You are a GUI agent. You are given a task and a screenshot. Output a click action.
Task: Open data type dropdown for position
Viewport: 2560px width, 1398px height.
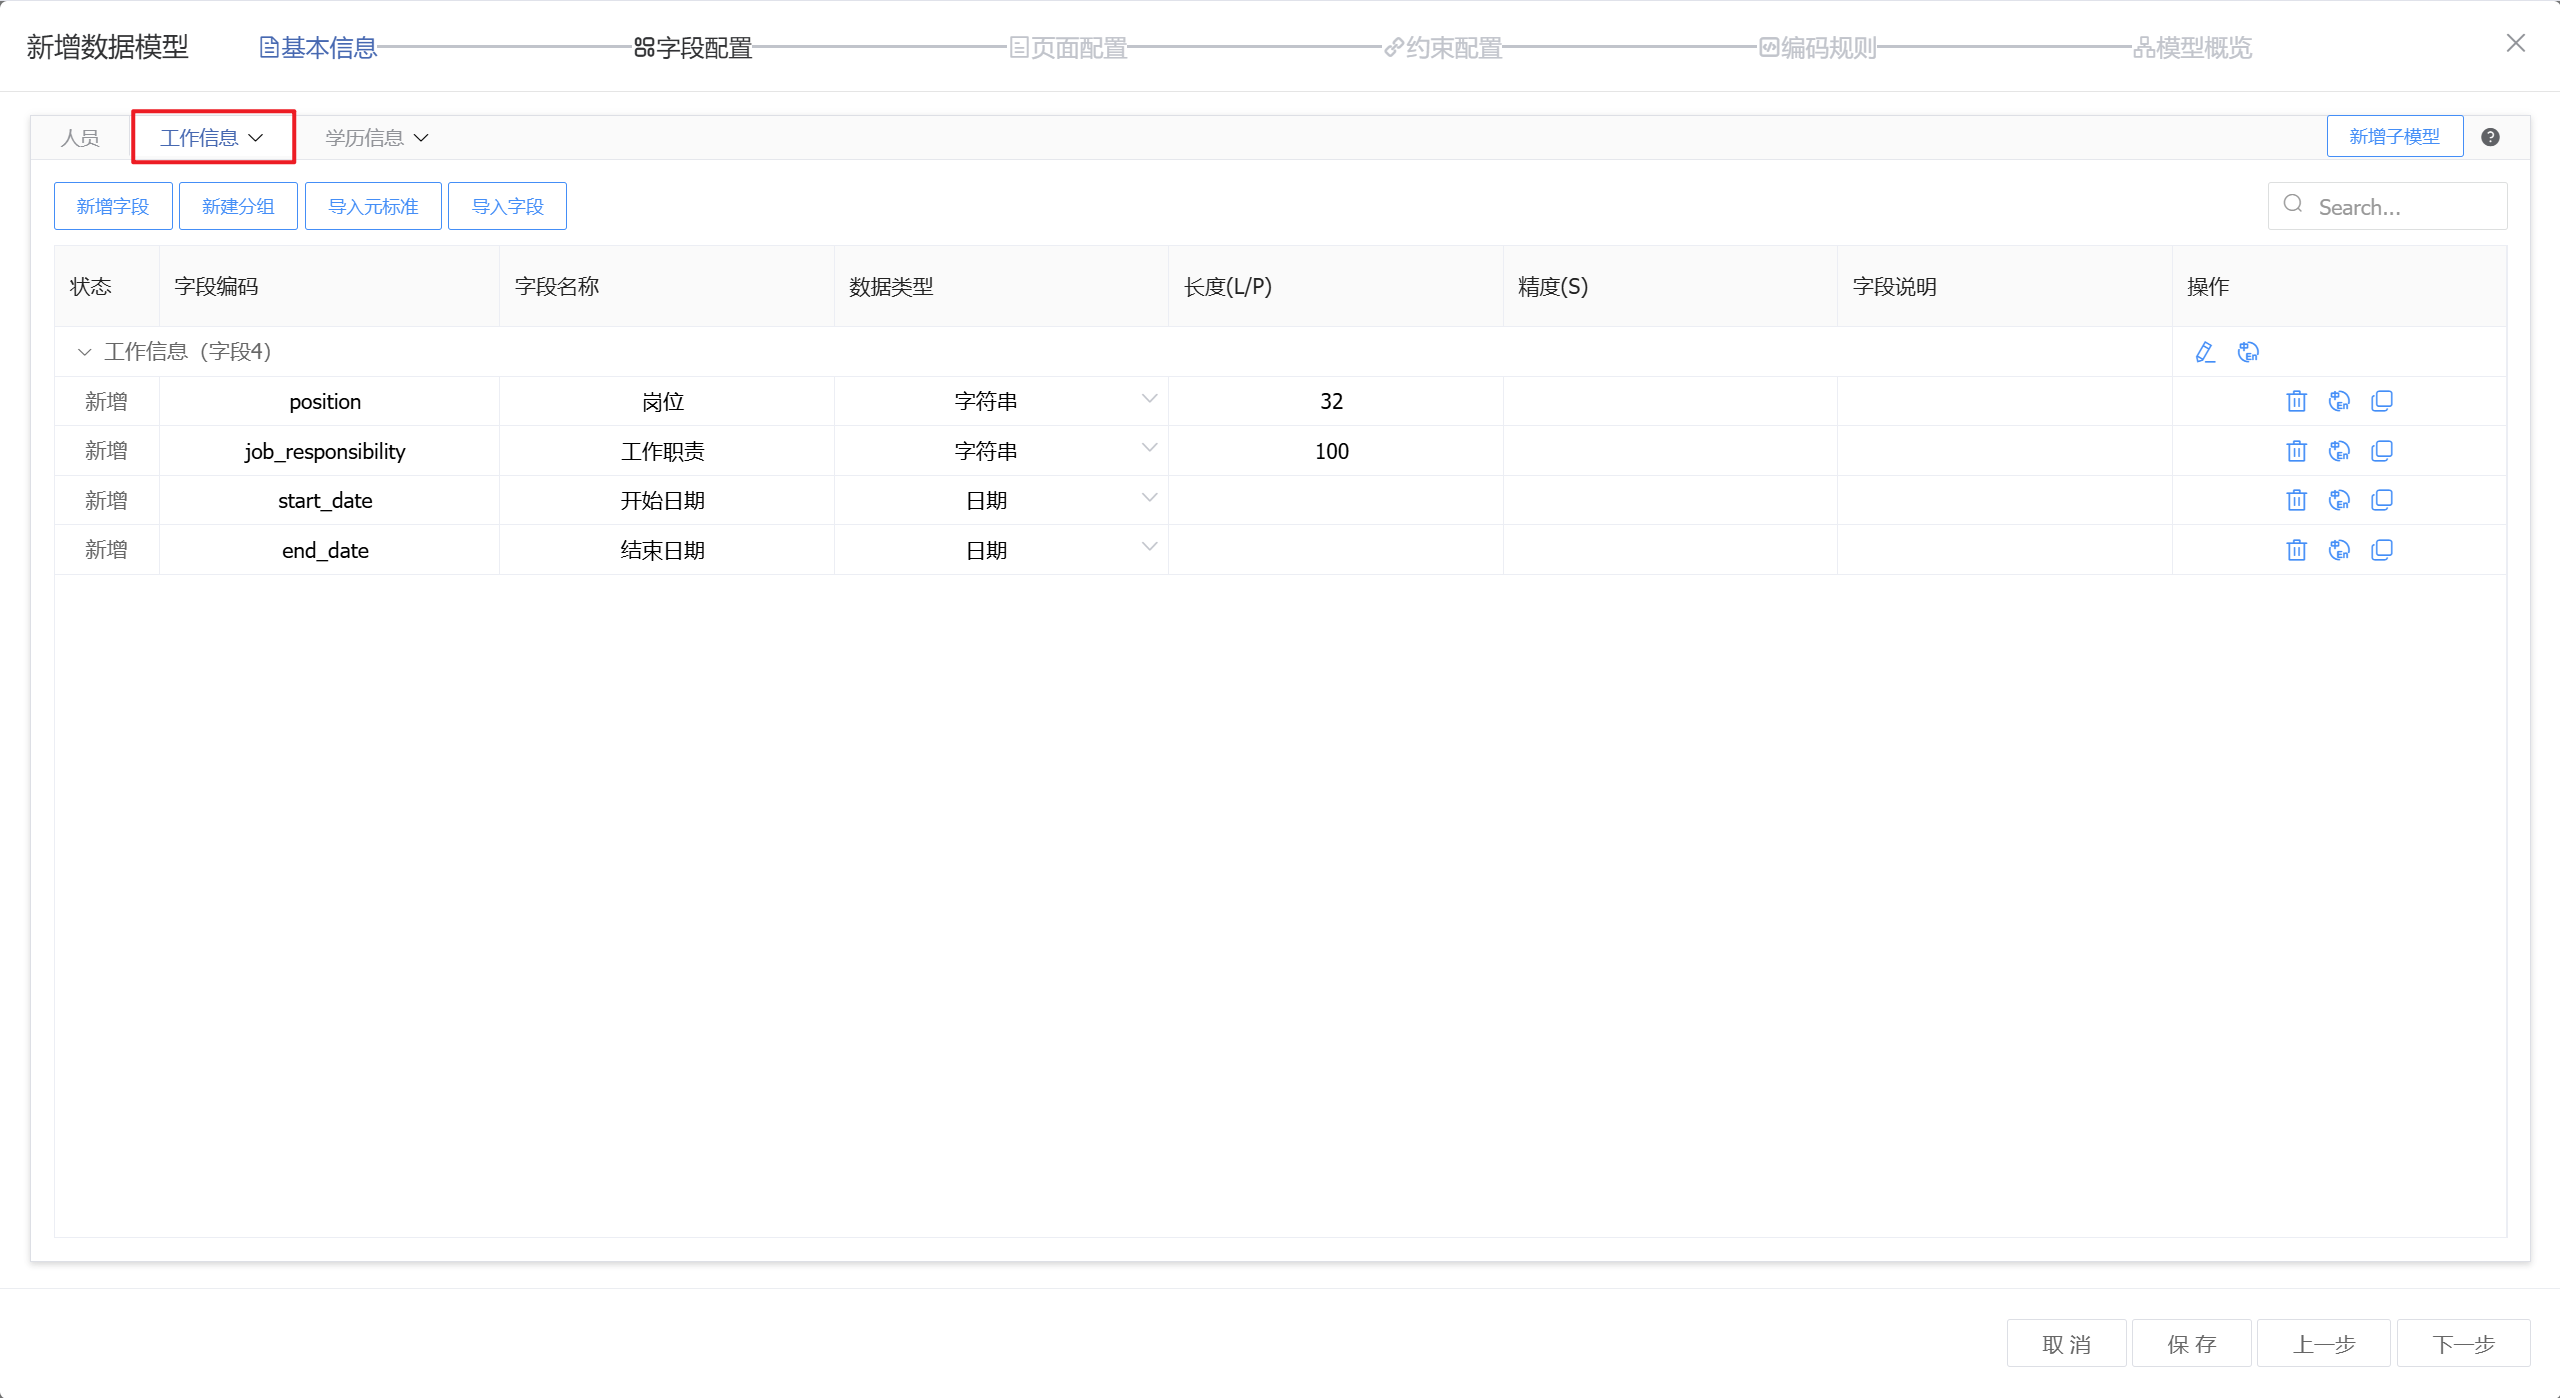1149,399
